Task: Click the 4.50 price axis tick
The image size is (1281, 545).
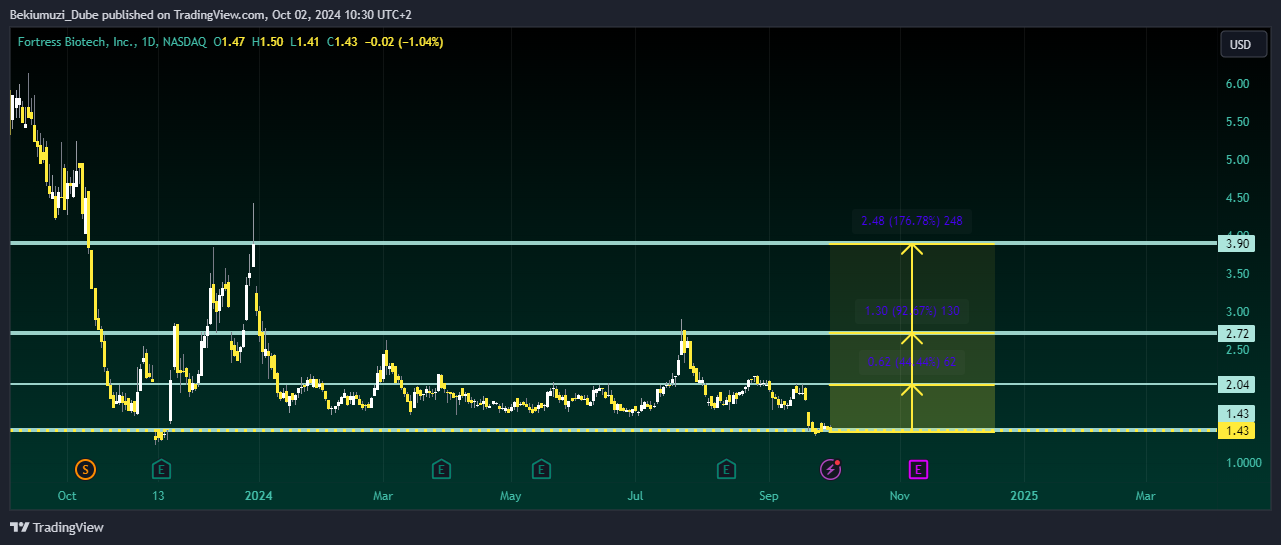Action: click(x=1237, y=198)
